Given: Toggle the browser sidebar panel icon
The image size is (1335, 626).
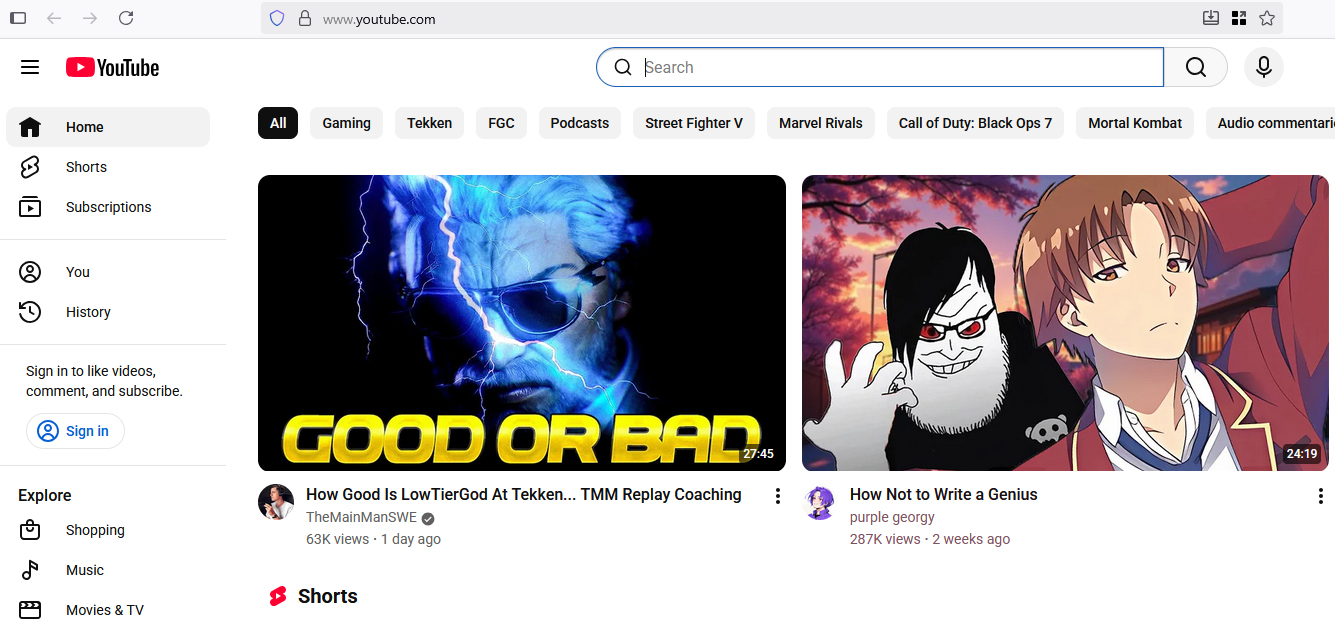Looking at the screenshot, I should tap(18, 18).
